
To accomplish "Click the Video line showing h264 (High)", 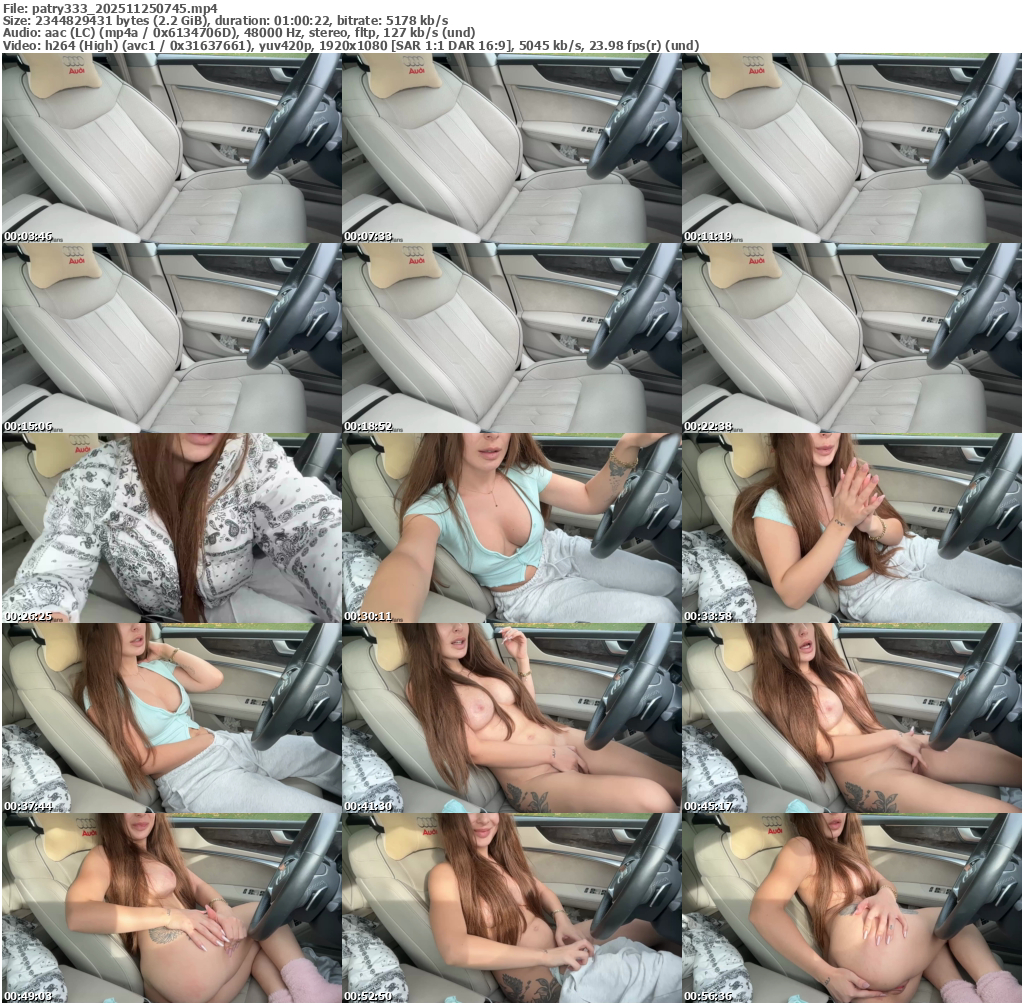I will 351,46.
